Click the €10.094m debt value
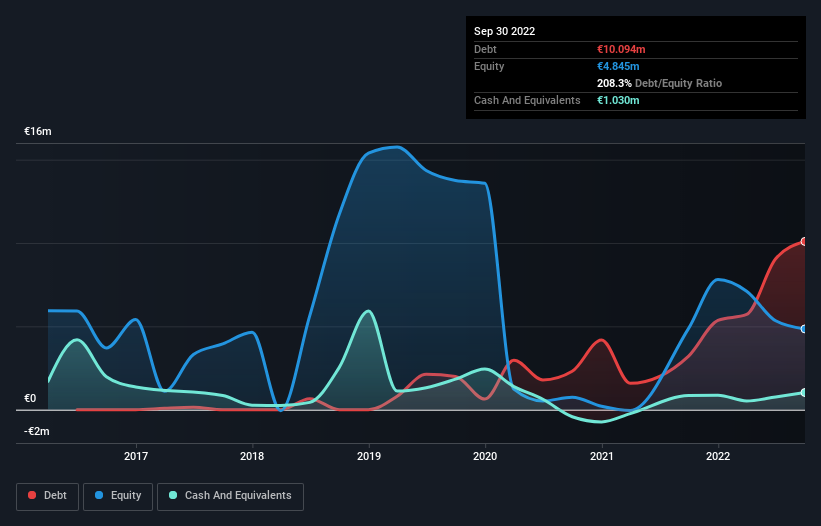This screenshot has height=526, width=821. click(x=622, y=49)
